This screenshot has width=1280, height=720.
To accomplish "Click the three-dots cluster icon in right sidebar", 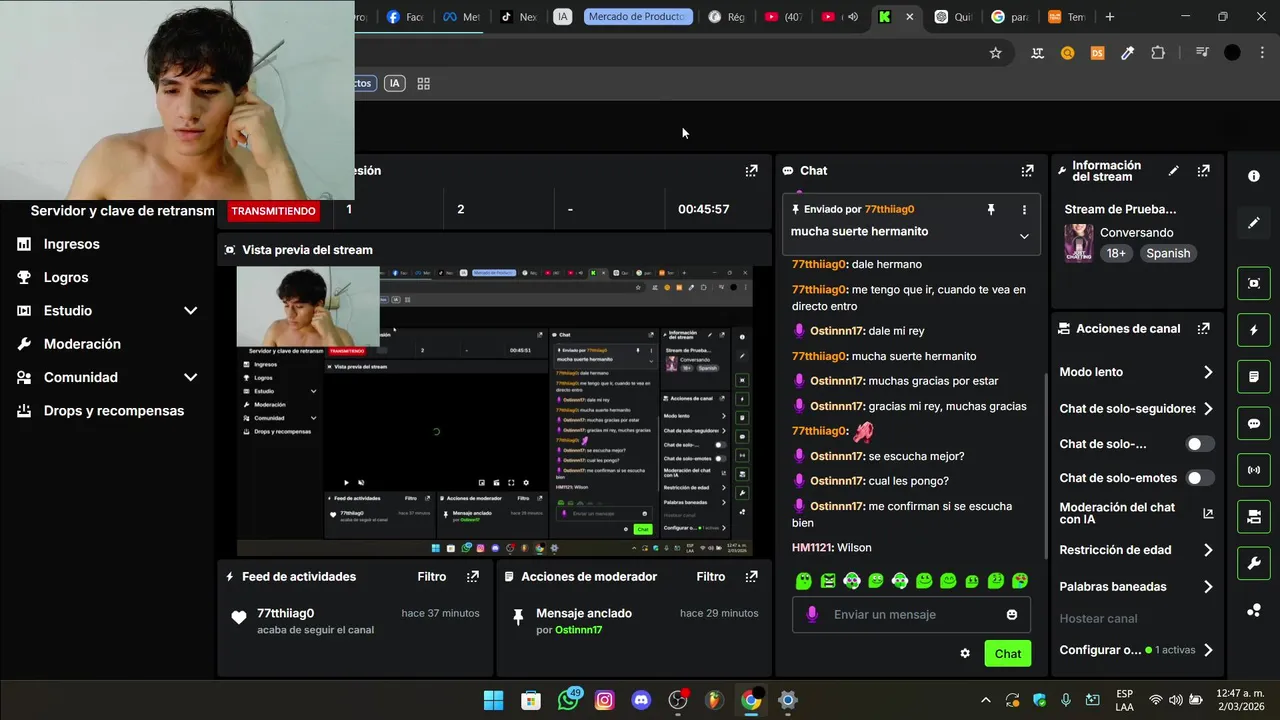I will 1254,610.
